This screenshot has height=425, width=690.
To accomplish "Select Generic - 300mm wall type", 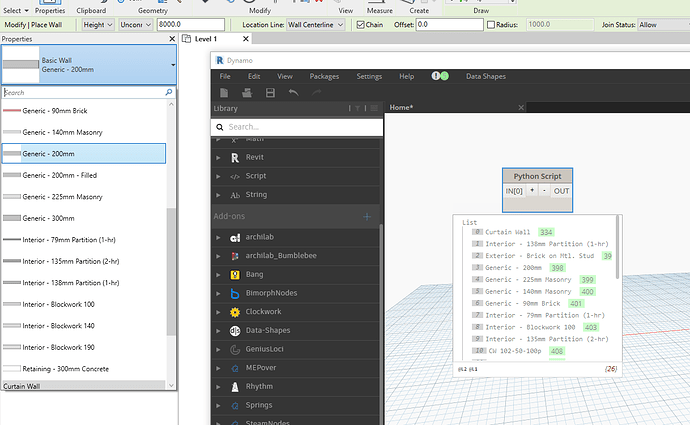I will click(84, 218).
